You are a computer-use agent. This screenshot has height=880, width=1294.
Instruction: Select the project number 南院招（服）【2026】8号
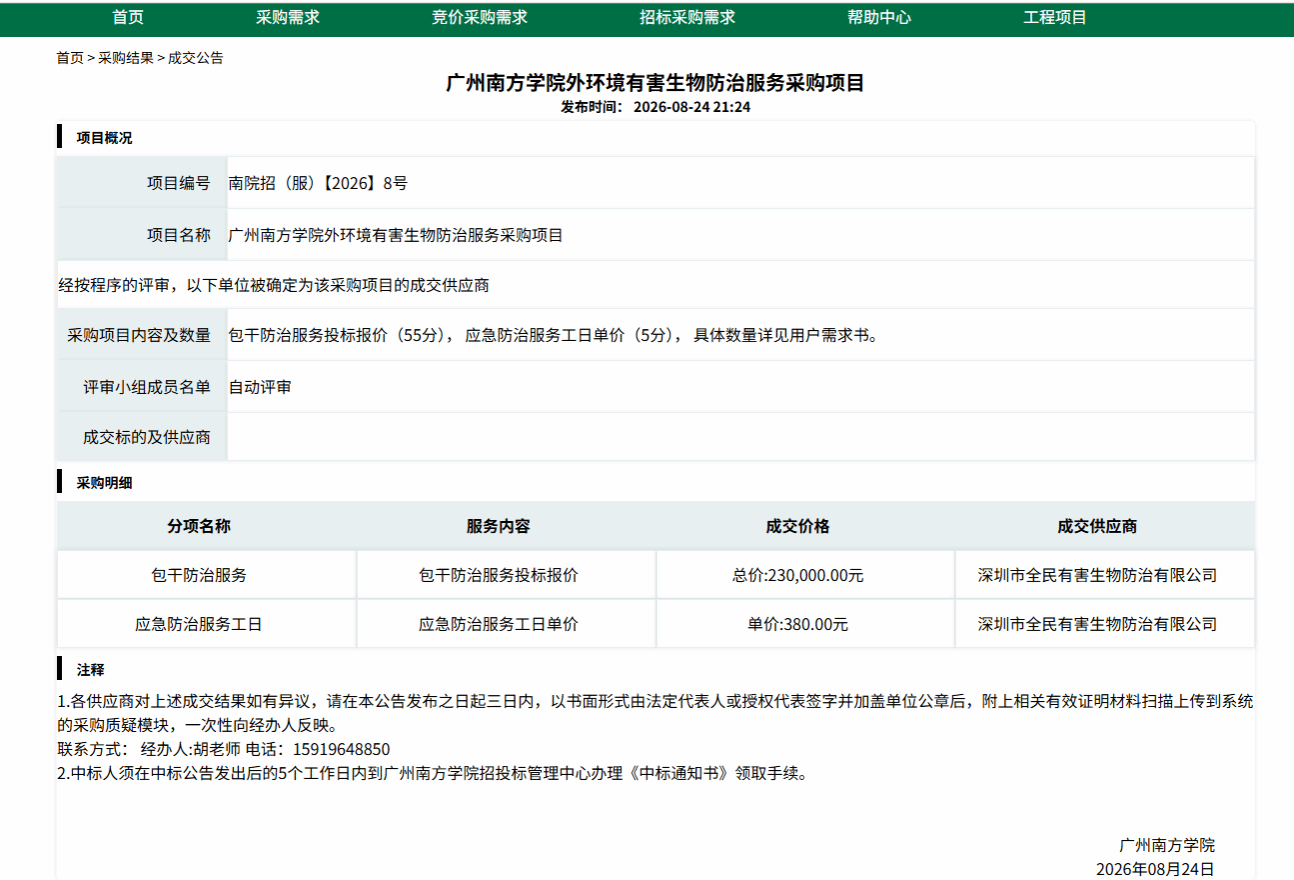pos(318,183)
